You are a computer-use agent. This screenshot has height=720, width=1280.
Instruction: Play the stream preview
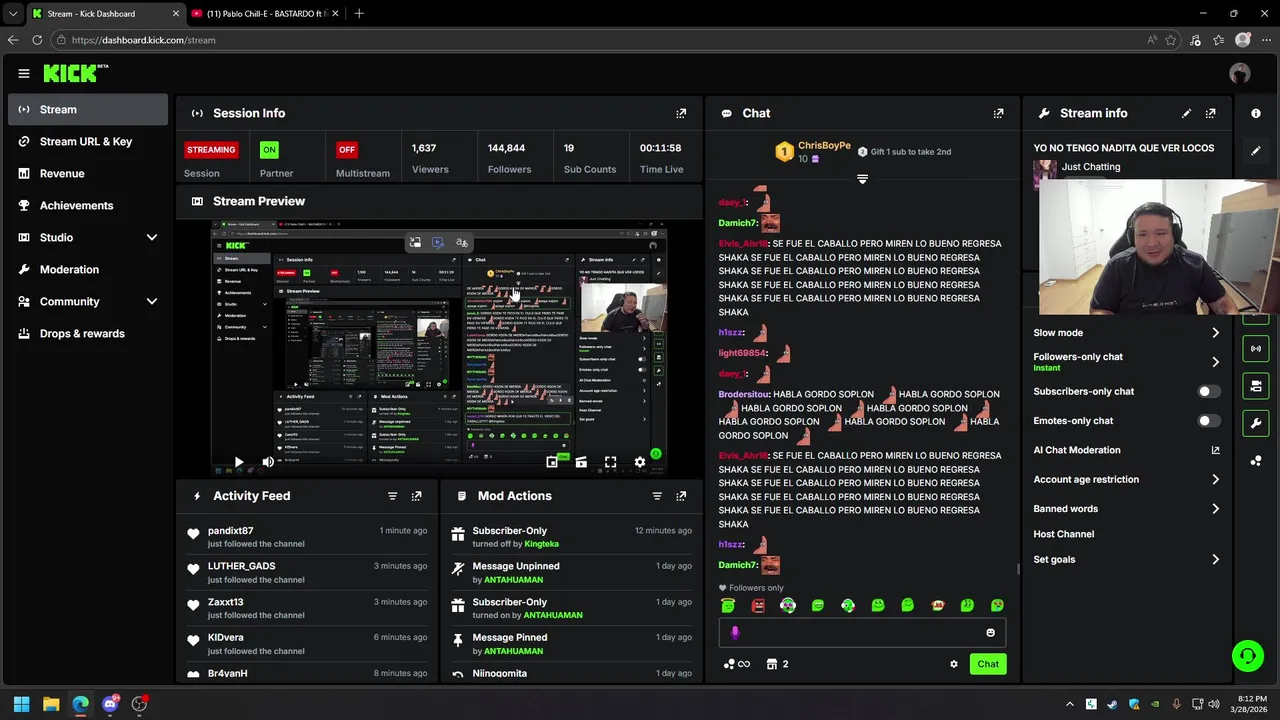pyautogui.click(x=238, y=462)
